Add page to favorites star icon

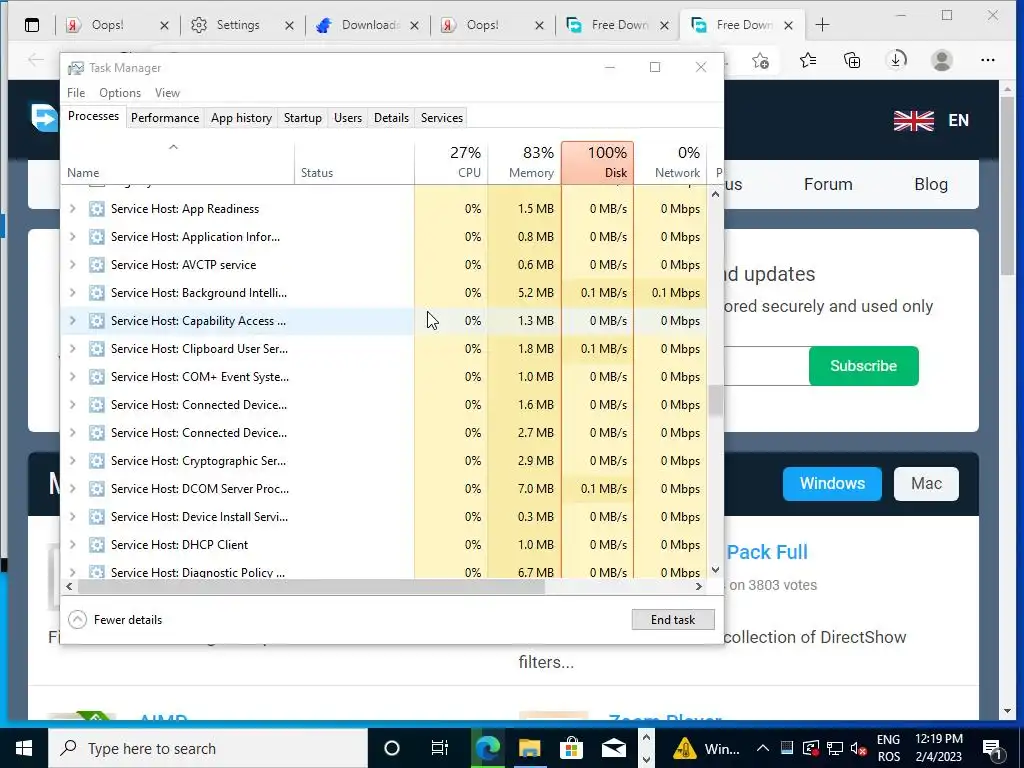(760, 60)
